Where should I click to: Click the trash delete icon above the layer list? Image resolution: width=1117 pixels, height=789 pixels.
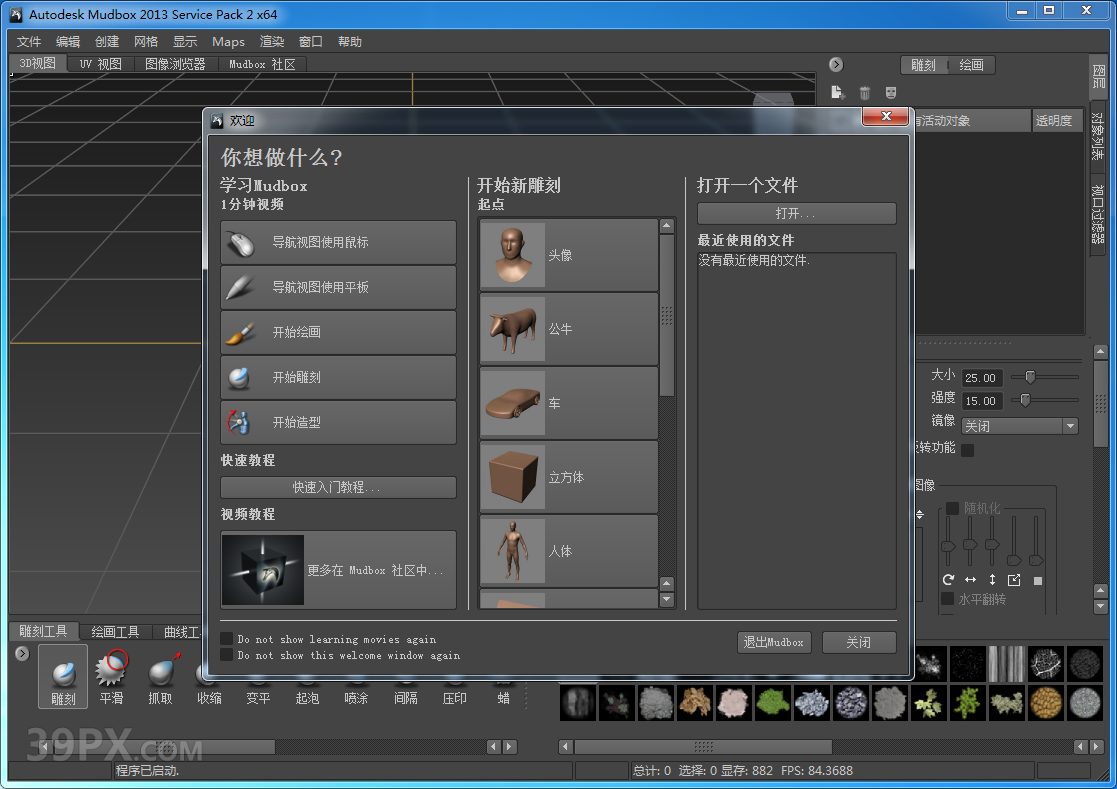click(x=864, y=91)
